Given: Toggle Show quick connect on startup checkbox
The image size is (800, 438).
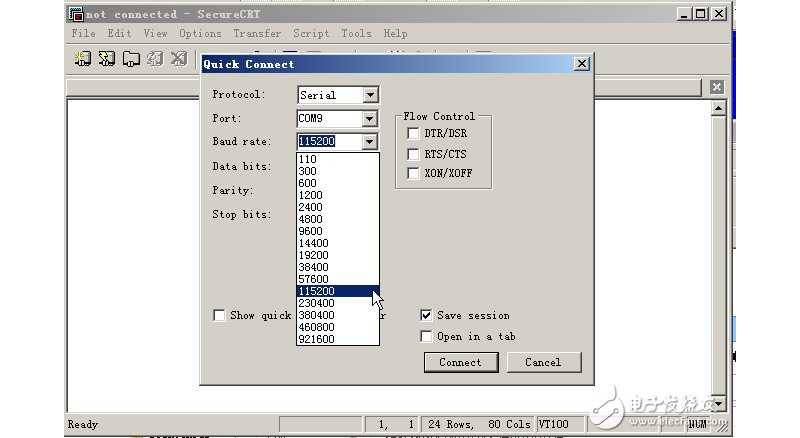Looking at the screenshot, I should click(219, 315).
